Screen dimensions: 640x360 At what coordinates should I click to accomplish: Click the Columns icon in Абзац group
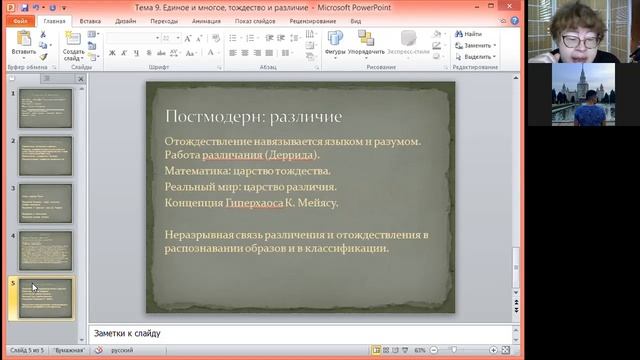(286, 53)
